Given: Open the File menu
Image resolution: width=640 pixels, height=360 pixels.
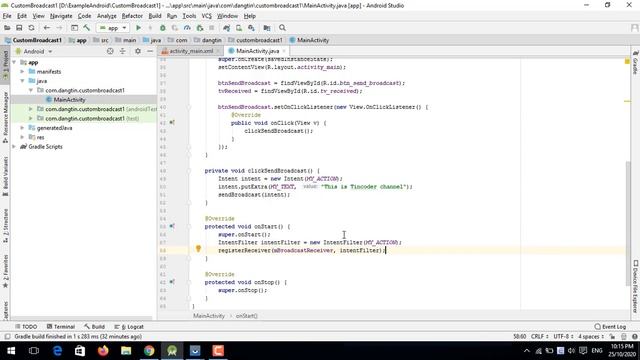Looking at the screenshot, I should coord(7,16).
